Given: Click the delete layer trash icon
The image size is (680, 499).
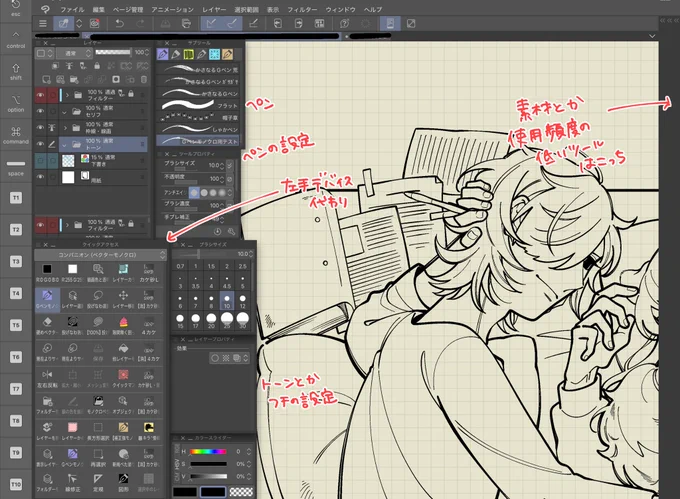Looking at the screenshot, I should [x=144, y=79].
